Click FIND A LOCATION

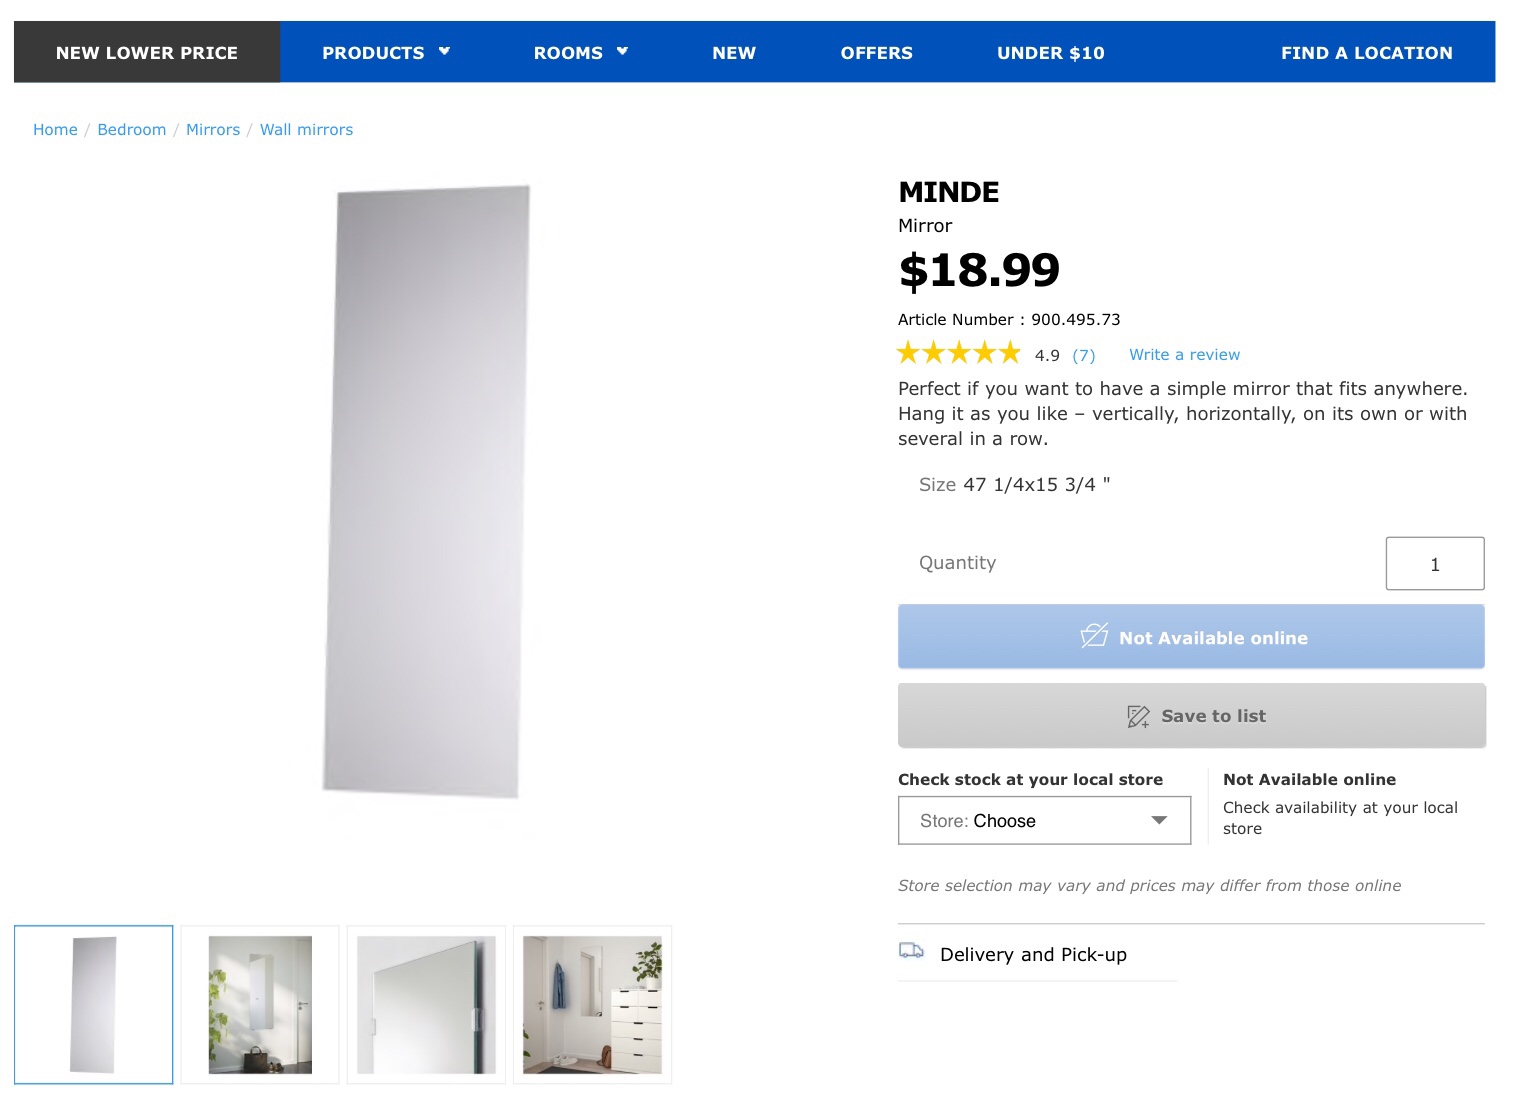click(x=1366, y=53)
